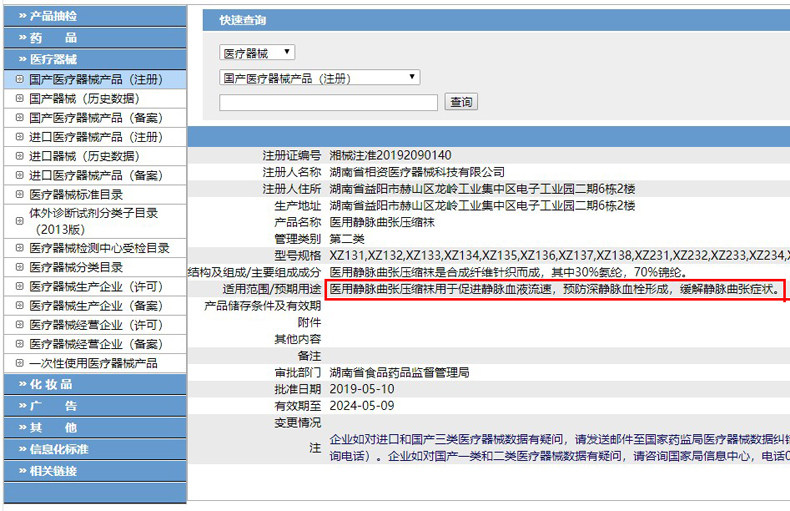
Task: Expand icon beside 体外诊断试剂分类子目录
Action: 20,221
